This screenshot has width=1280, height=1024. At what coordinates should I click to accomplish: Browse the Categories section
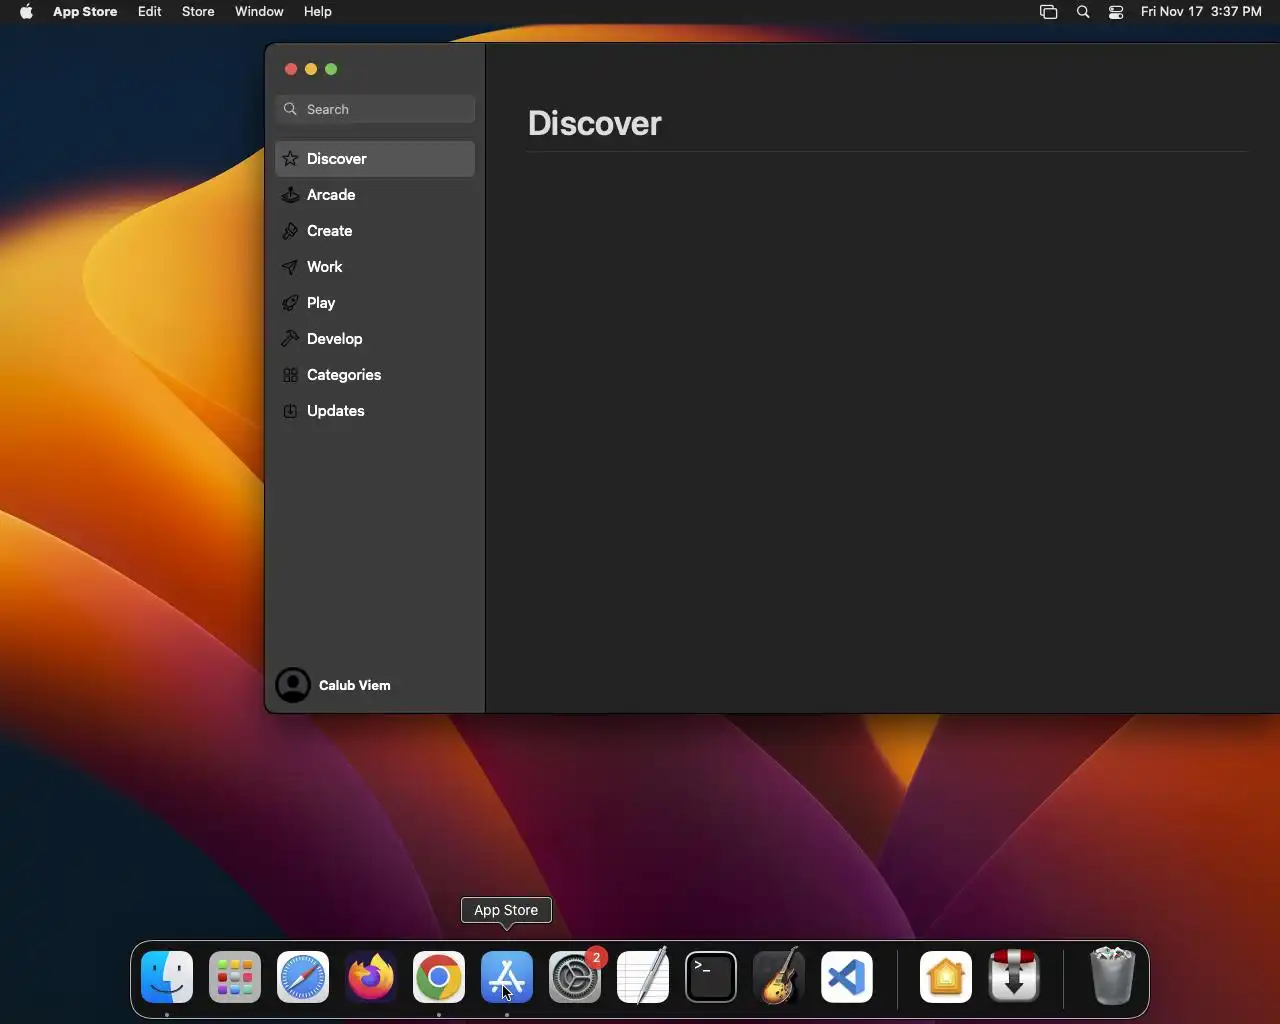(x=375, y=375)
